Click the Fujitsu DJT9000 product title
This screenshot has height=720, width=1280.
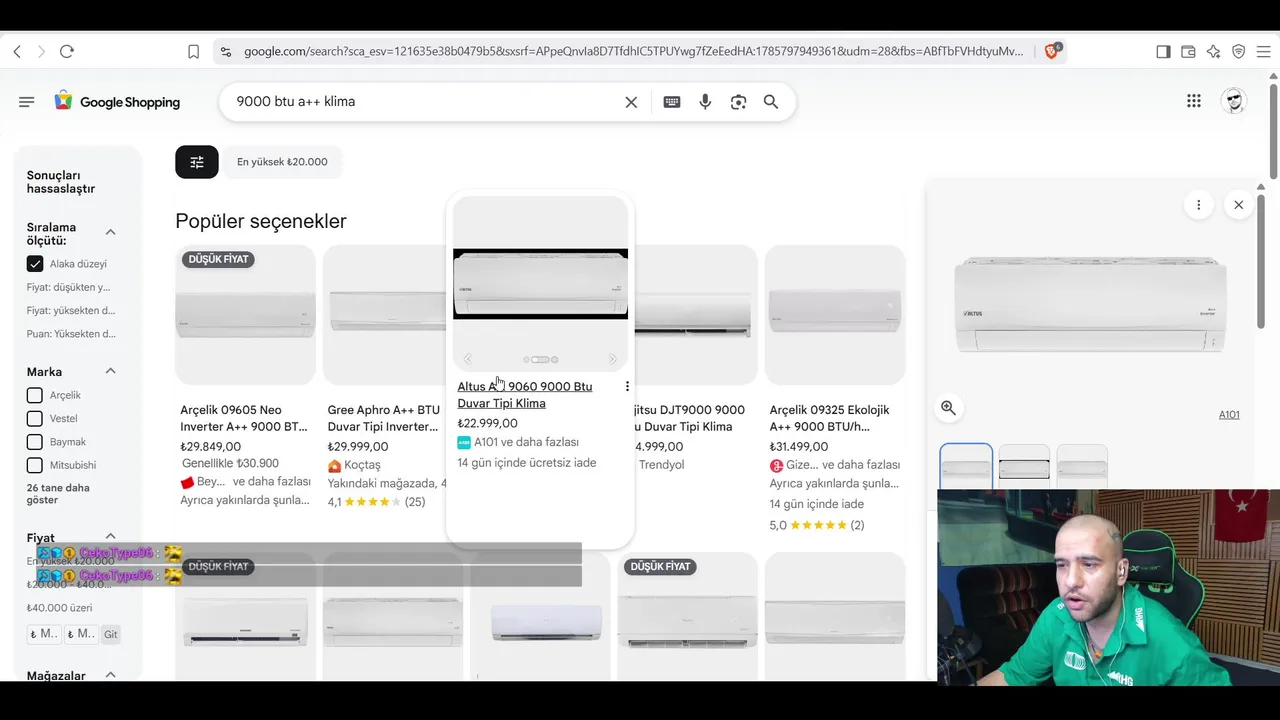[690, 418]
